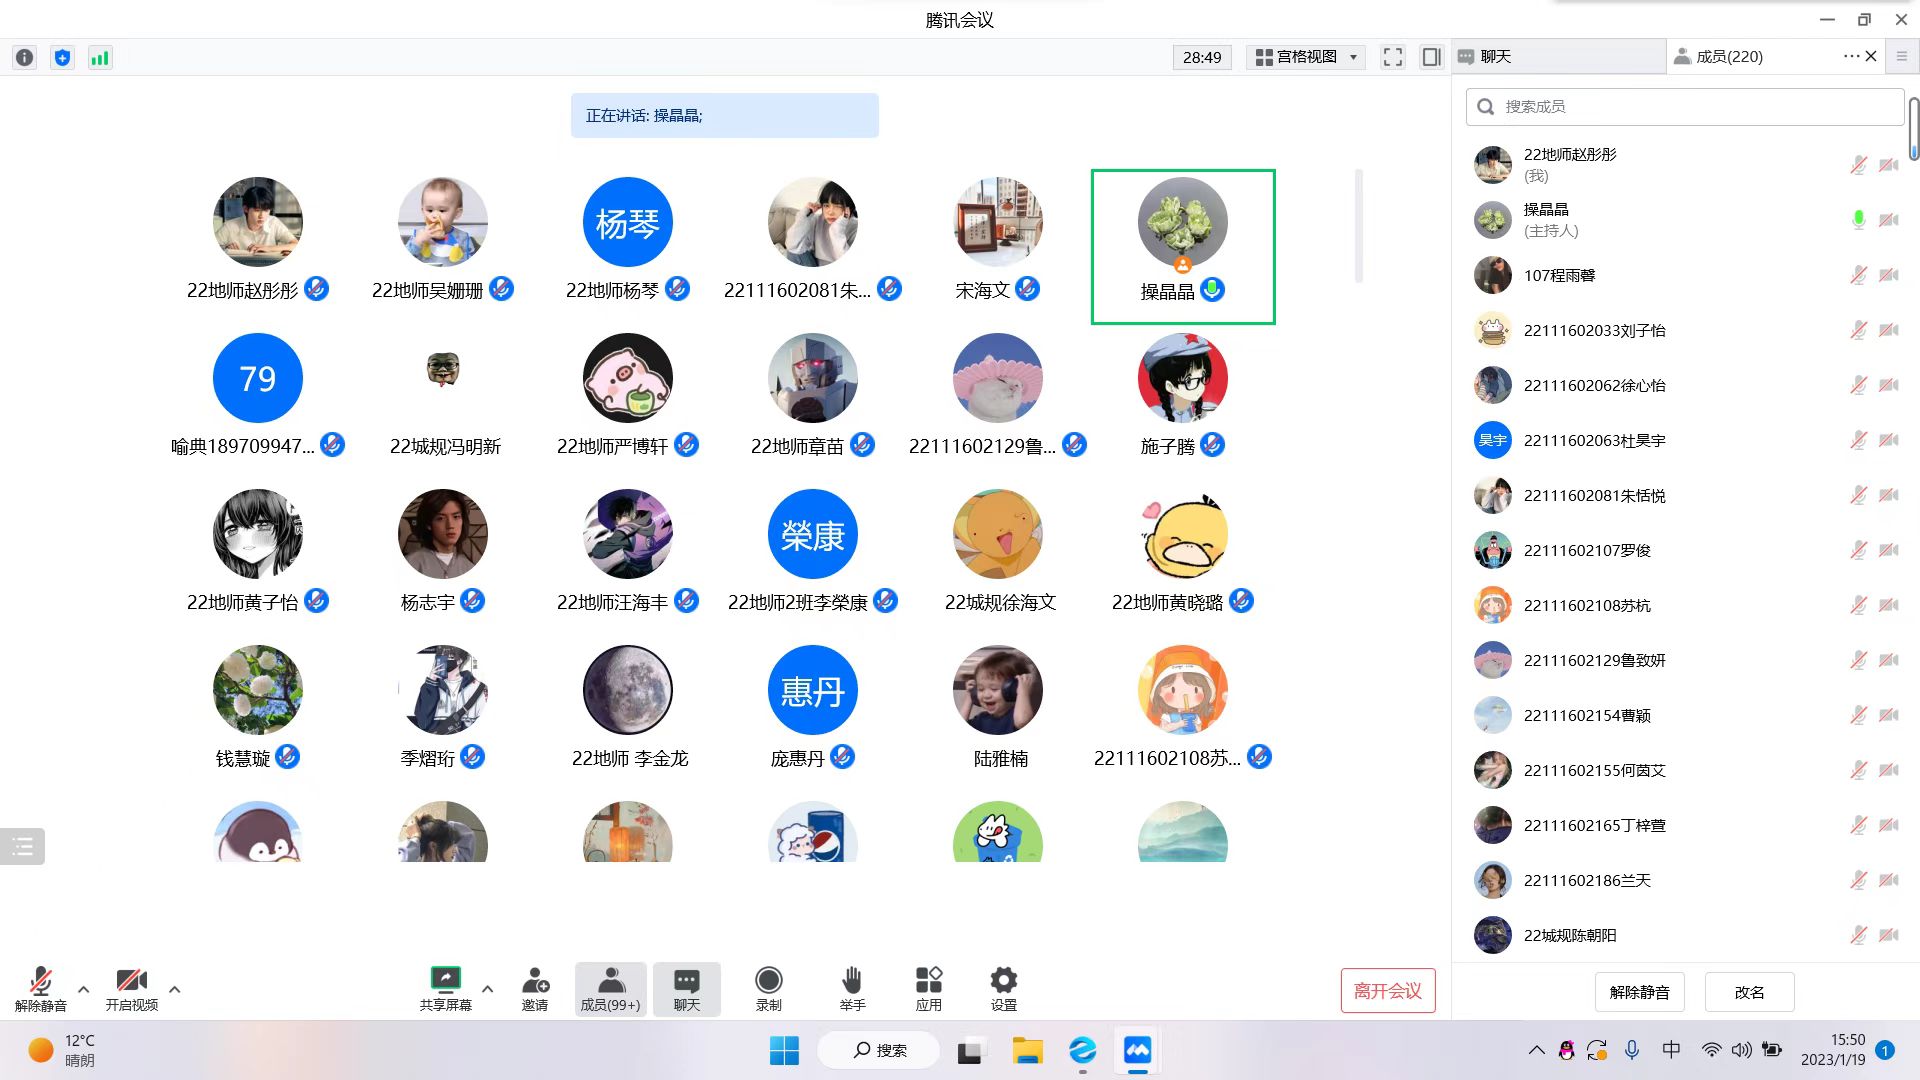1920x1080 pixels.
Task: Switch to the 聊天 chat tab
Action: coord(1495,57)
